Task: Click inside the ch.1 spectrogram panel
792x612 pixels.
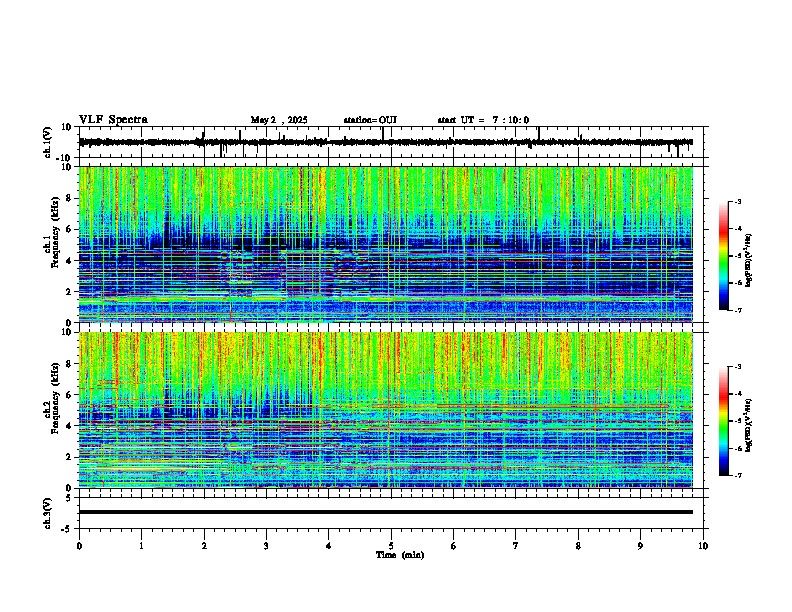Action: (x=386, y=244)
